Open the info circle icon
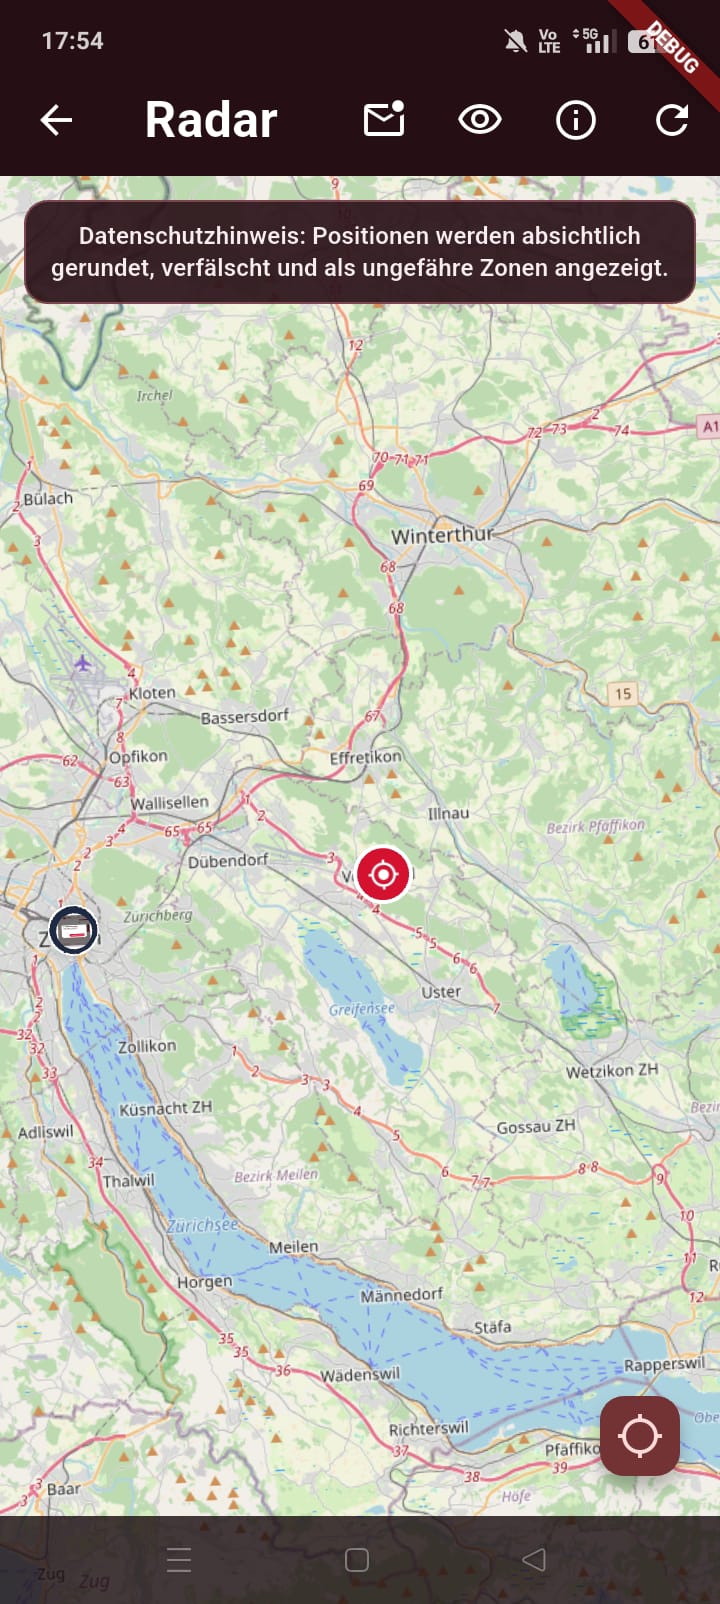 coord(575,120)
